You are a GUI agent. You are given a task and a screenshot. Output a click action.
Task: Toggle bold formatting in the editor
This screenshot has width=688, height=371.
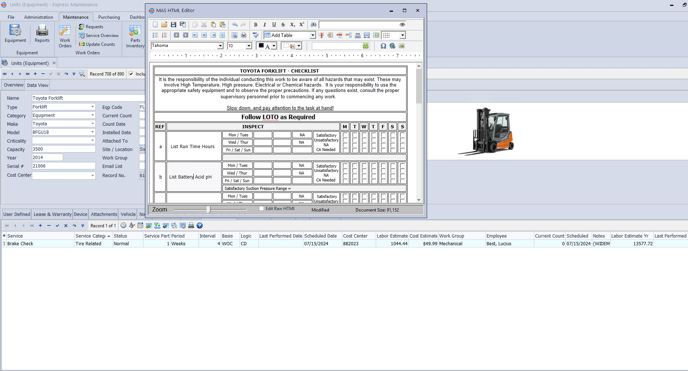tap(256, 25)
